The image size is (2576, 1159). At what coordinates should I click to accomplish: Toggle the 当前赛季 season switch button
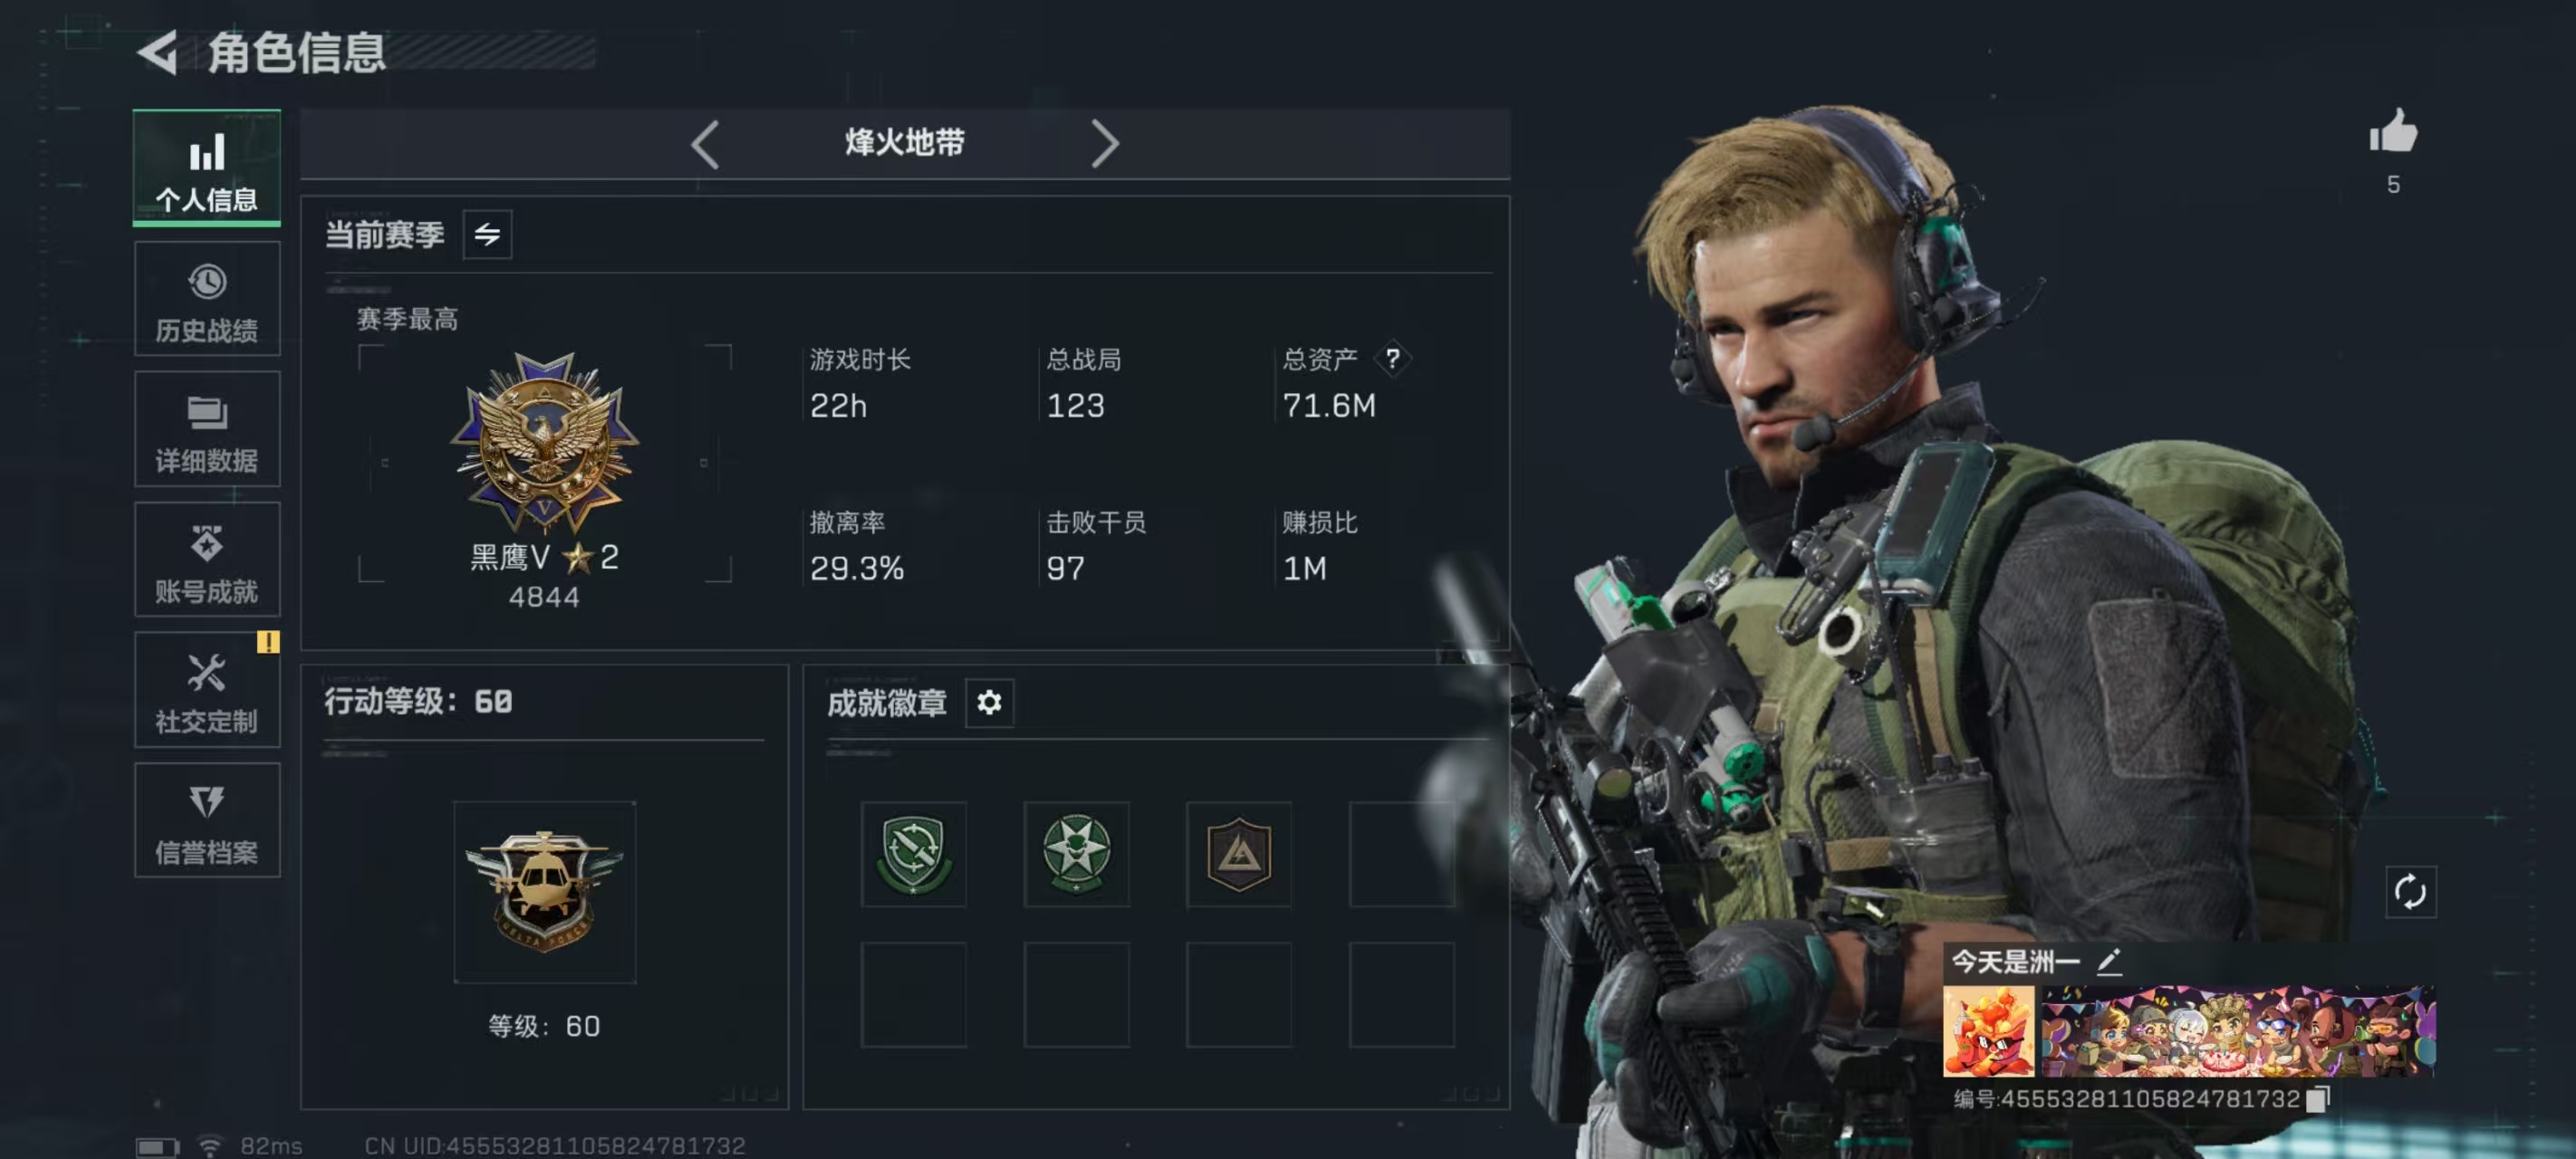pos(487,235)
